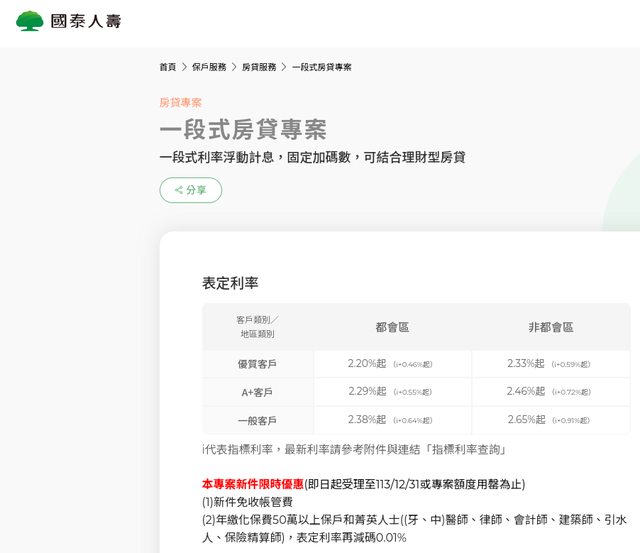
Task: Select the 都會區 column header
Action: 392,327
